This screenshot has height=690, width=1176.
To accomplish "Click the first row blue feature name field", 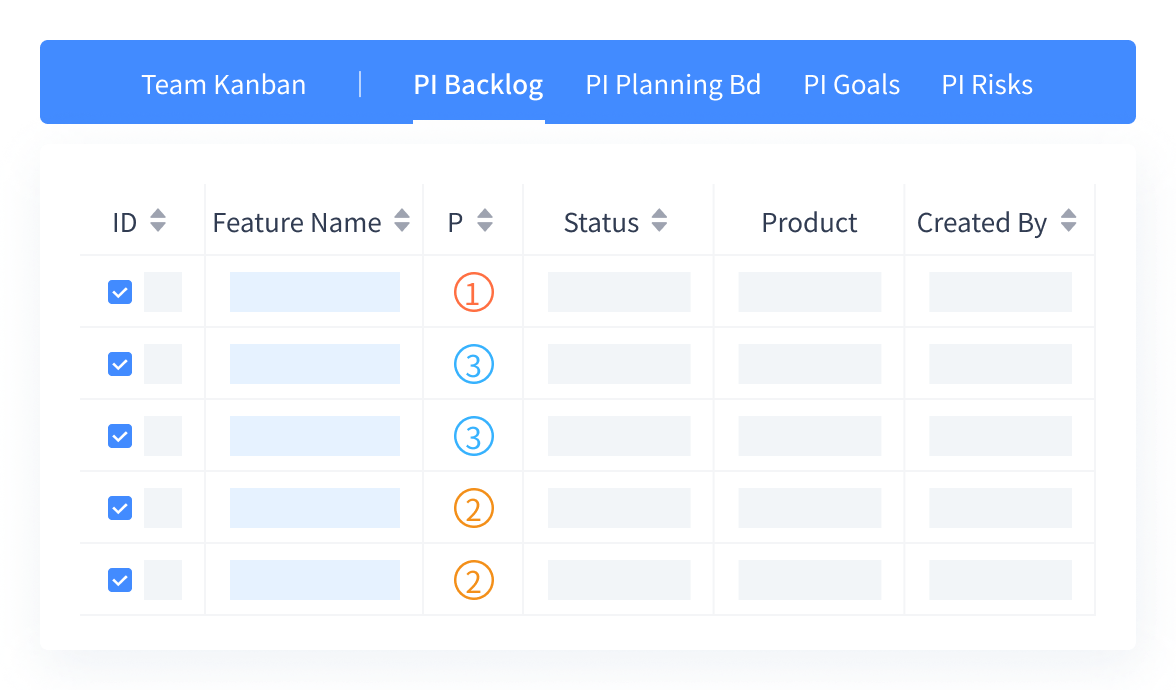I will 315,292.
